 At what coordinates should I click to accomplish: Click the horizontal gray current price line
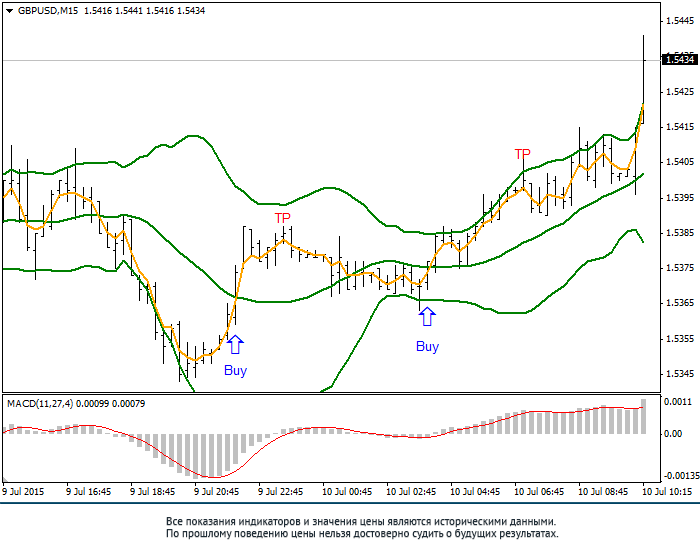(331, 60)
